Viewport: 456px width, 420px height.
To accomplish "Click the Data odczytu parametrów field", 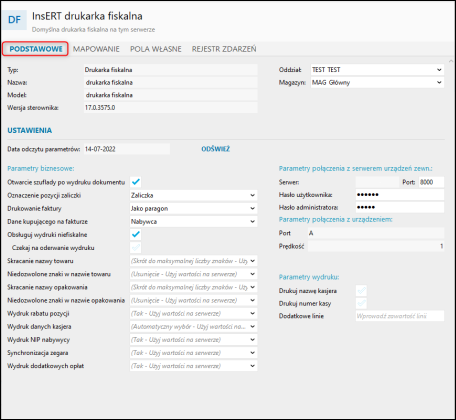I will coord(126,149).
